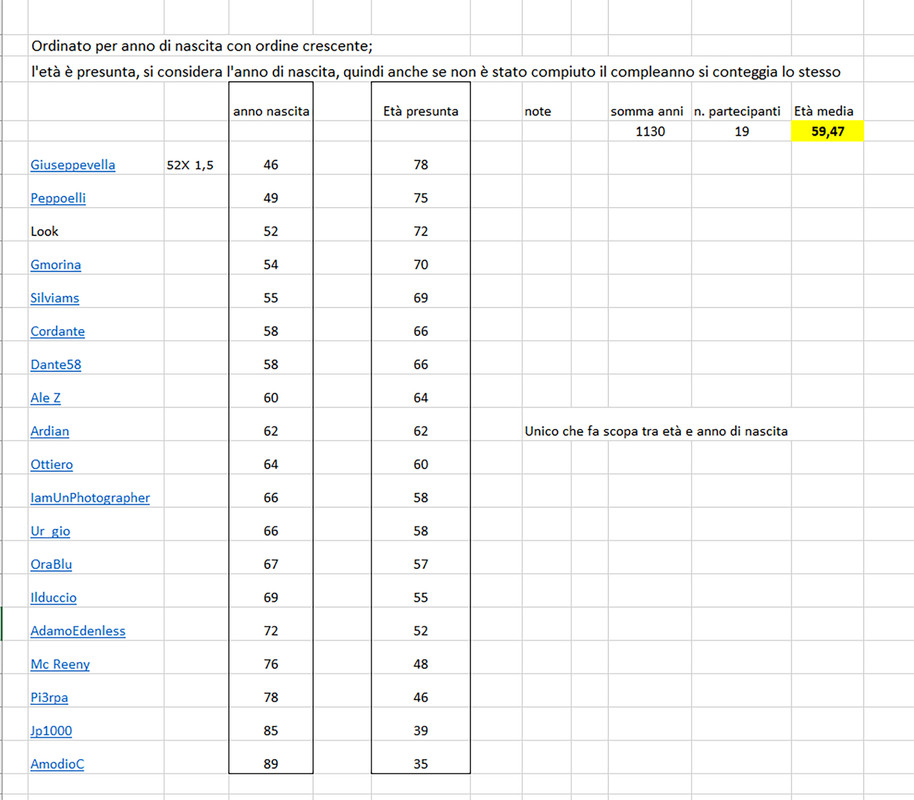Image resolution: width=914 pixels, height=800 pixels.
Task: Select birth year 89 in AmodioC row
Action: [x=270, y=764]
